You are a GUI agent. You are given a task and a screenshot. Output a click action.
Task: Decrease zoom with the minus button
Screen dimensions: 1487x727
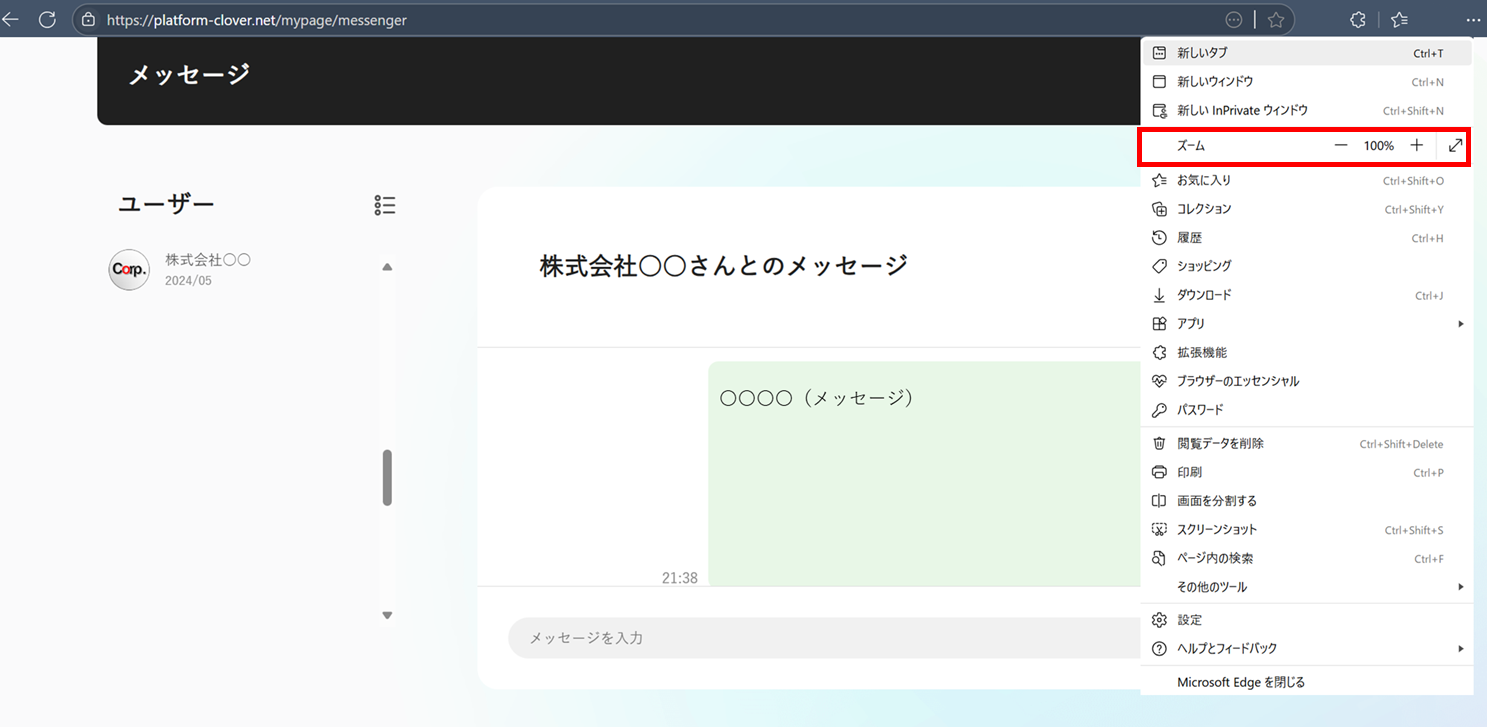[1341, 146]
